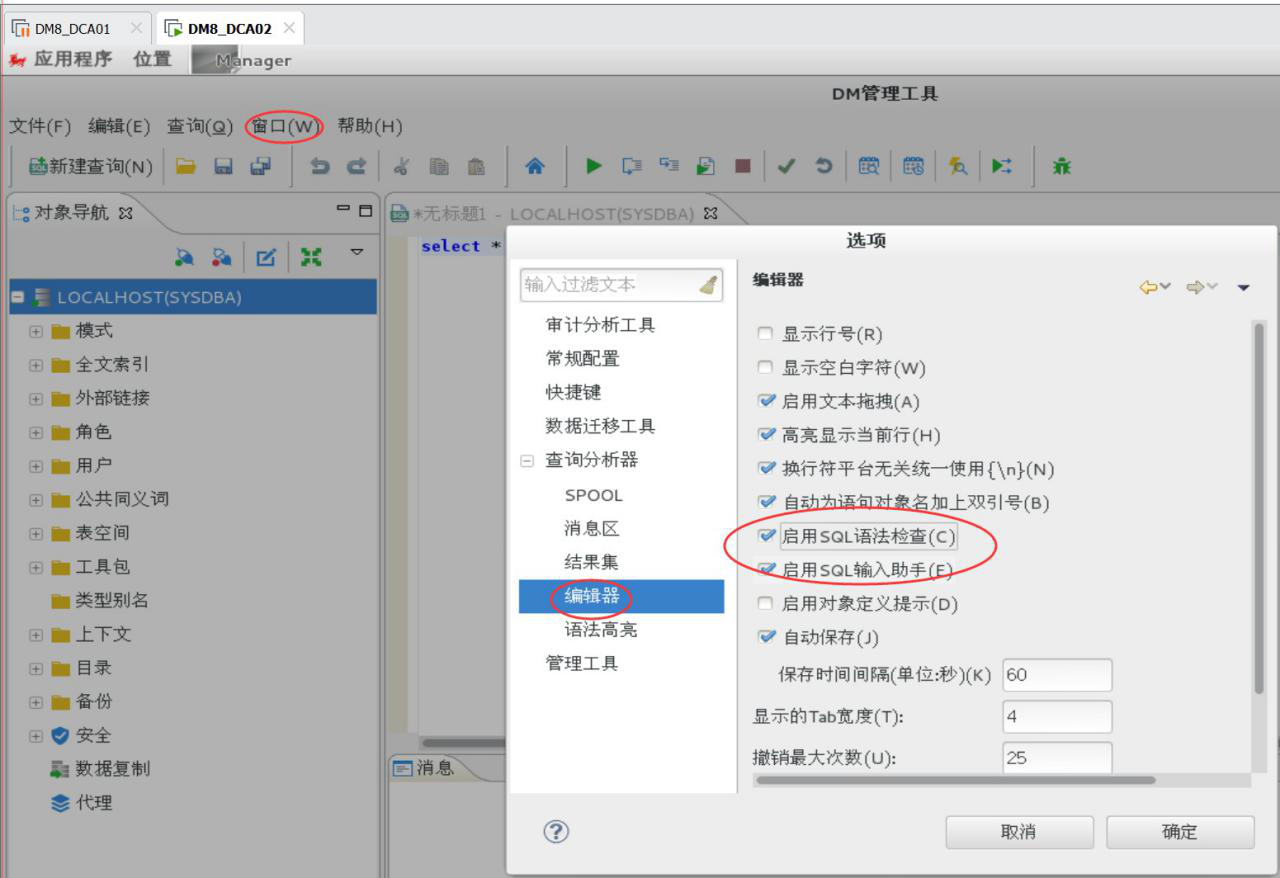Screen dimensions: 1280x878
Task: Click the undo arrow icon in toolbar
Action: coord(320,167)
